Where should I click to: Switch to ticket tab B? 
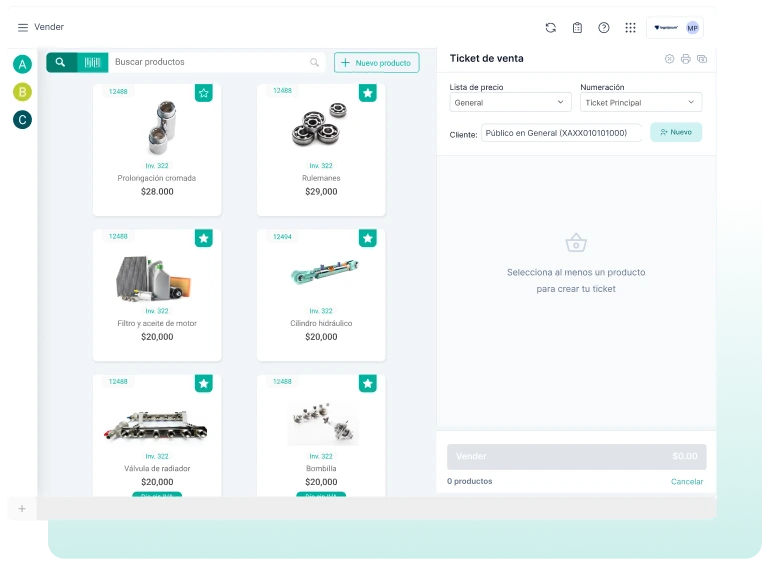[22, 92]
